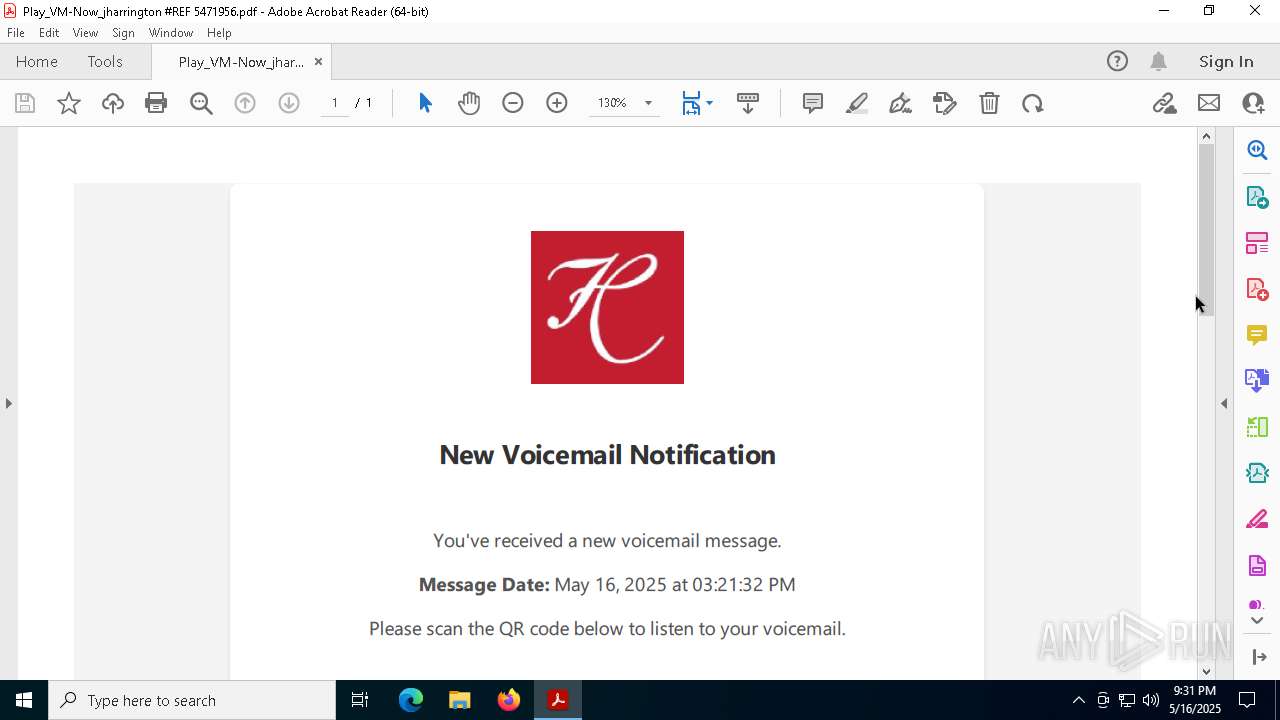This screenshot has width=1280, height=720.
Task: Open the Find text magnifier icon
Action: [201, 103]
